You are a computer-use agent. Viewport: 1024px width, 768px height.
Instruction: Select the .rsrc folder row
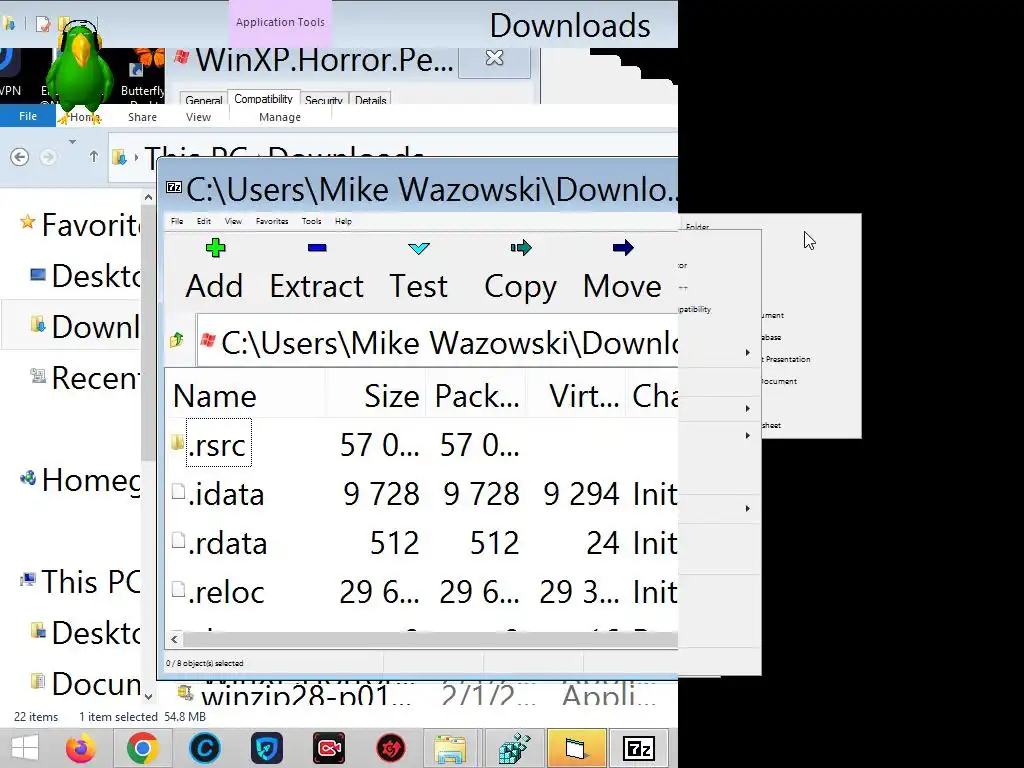pos(421,444)
